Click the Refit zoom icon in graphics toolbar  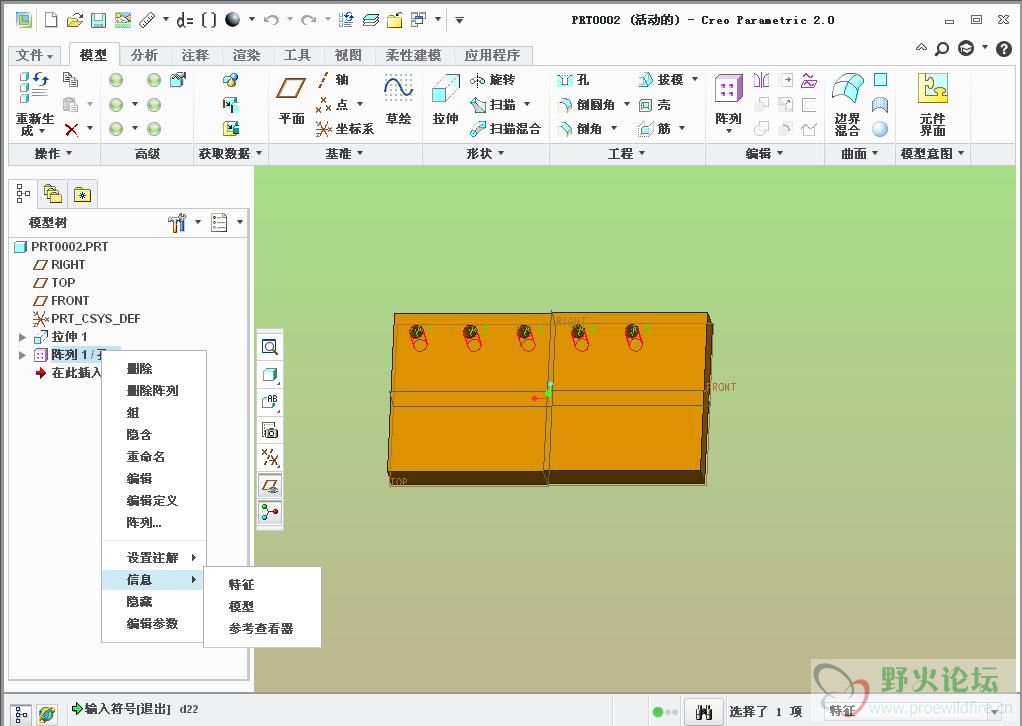270,347
